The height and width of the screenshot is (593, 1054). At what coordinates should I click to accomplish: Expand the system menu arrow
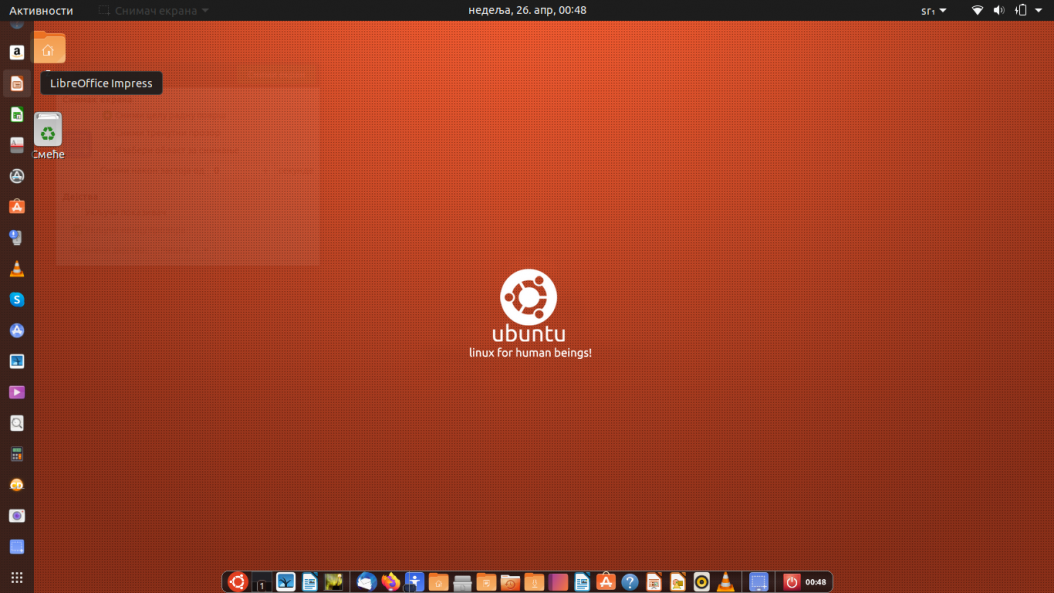coord(1039,10)
